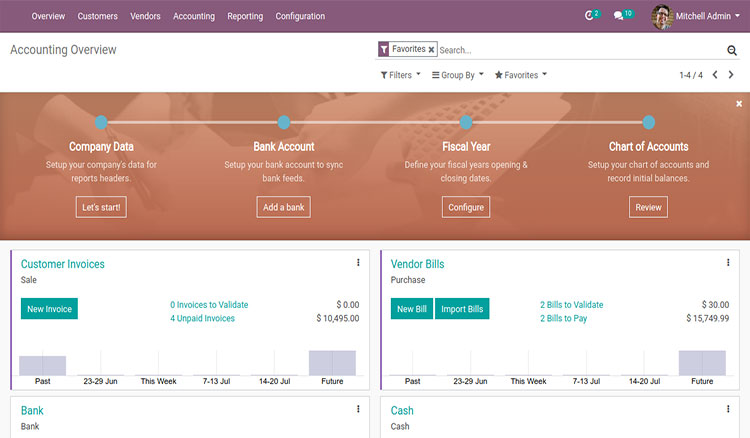The width and height of the screenshot is (750, 438).
Task: Open the Configuration menu
Action: click(x=300, y=16)
